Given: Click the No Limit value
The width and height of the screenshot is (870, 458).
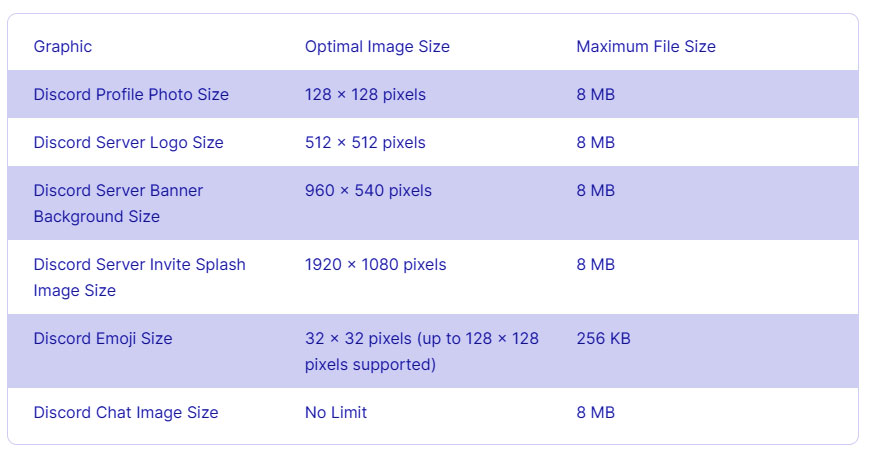Looking at the screenshot, I should pos(336,412).
